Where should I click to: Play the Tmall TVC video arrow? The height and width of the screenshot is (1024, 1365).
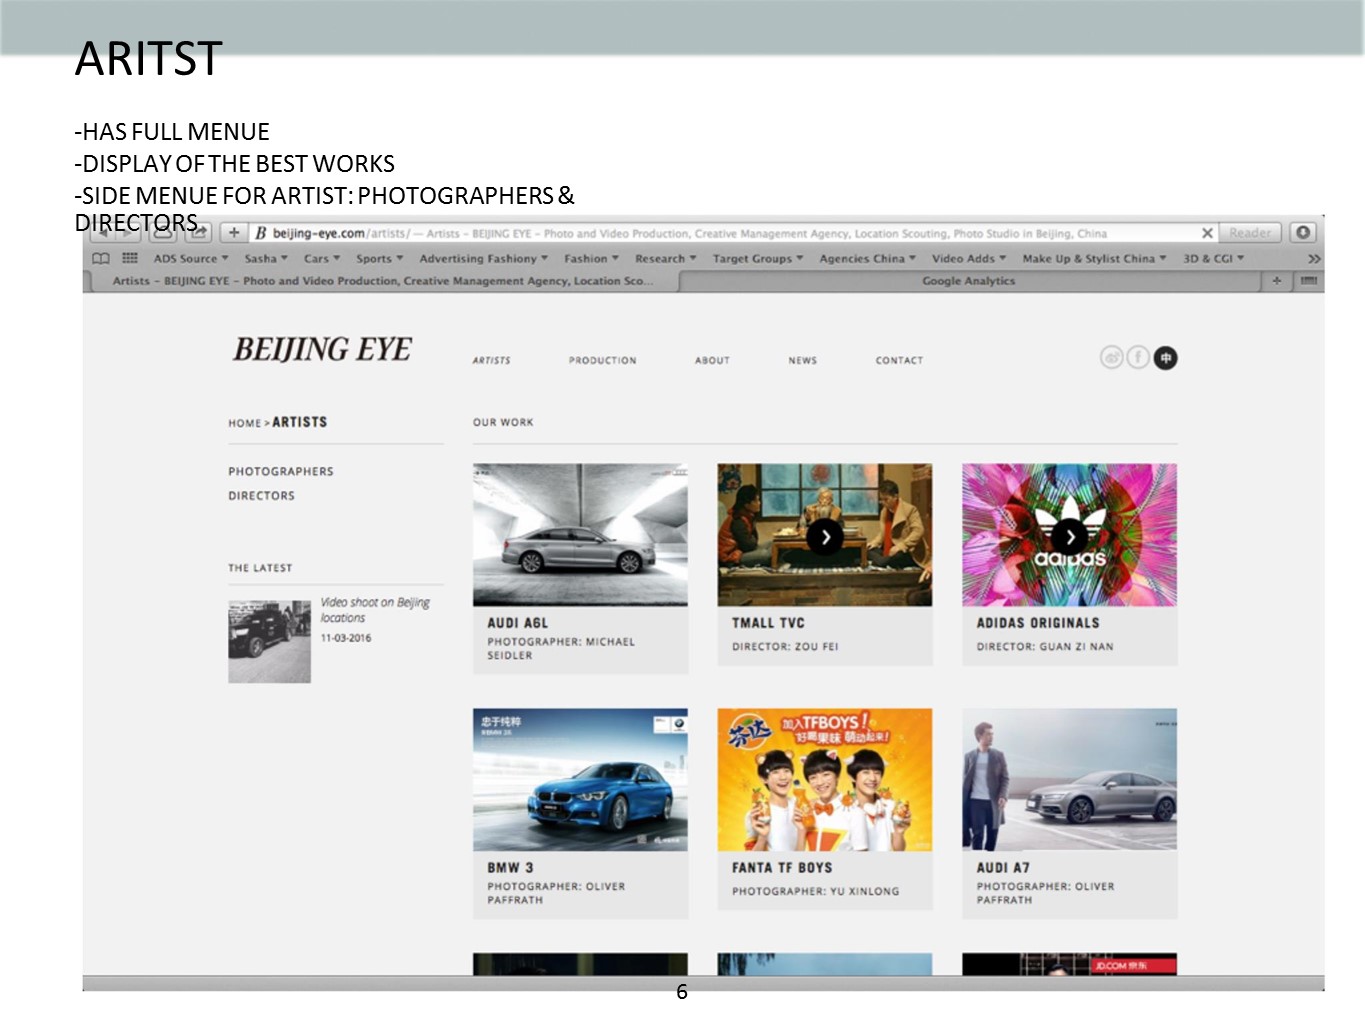(x=825, y=537)
